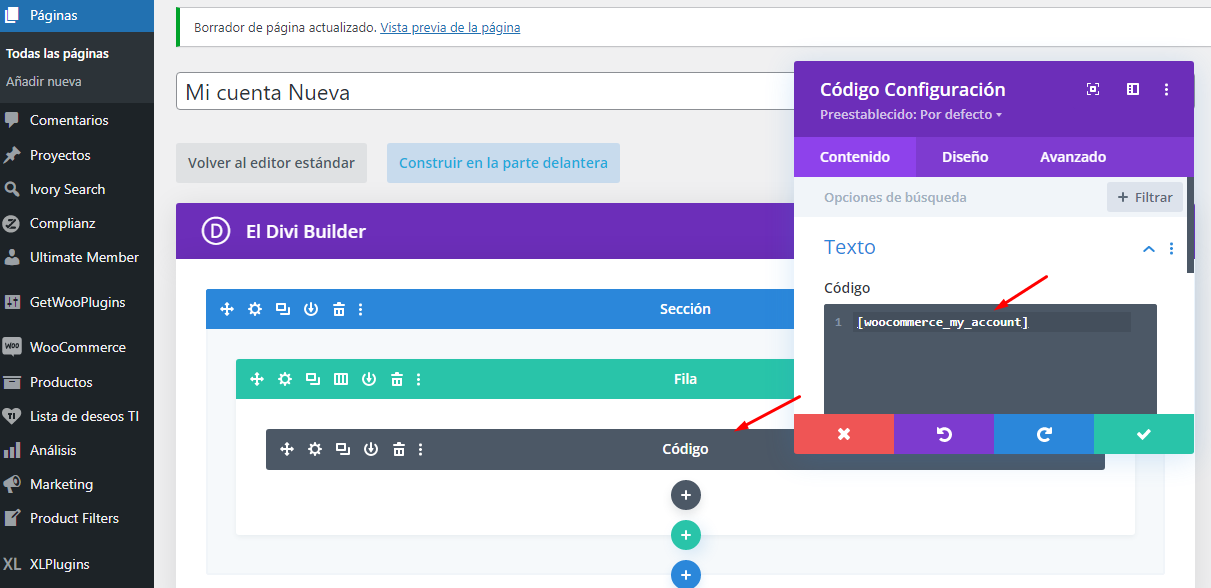This screenshot has width=1211, height=588.
Task: Open Preestablecido: Por defecto dropdown
Action: (x=911, y=114)
